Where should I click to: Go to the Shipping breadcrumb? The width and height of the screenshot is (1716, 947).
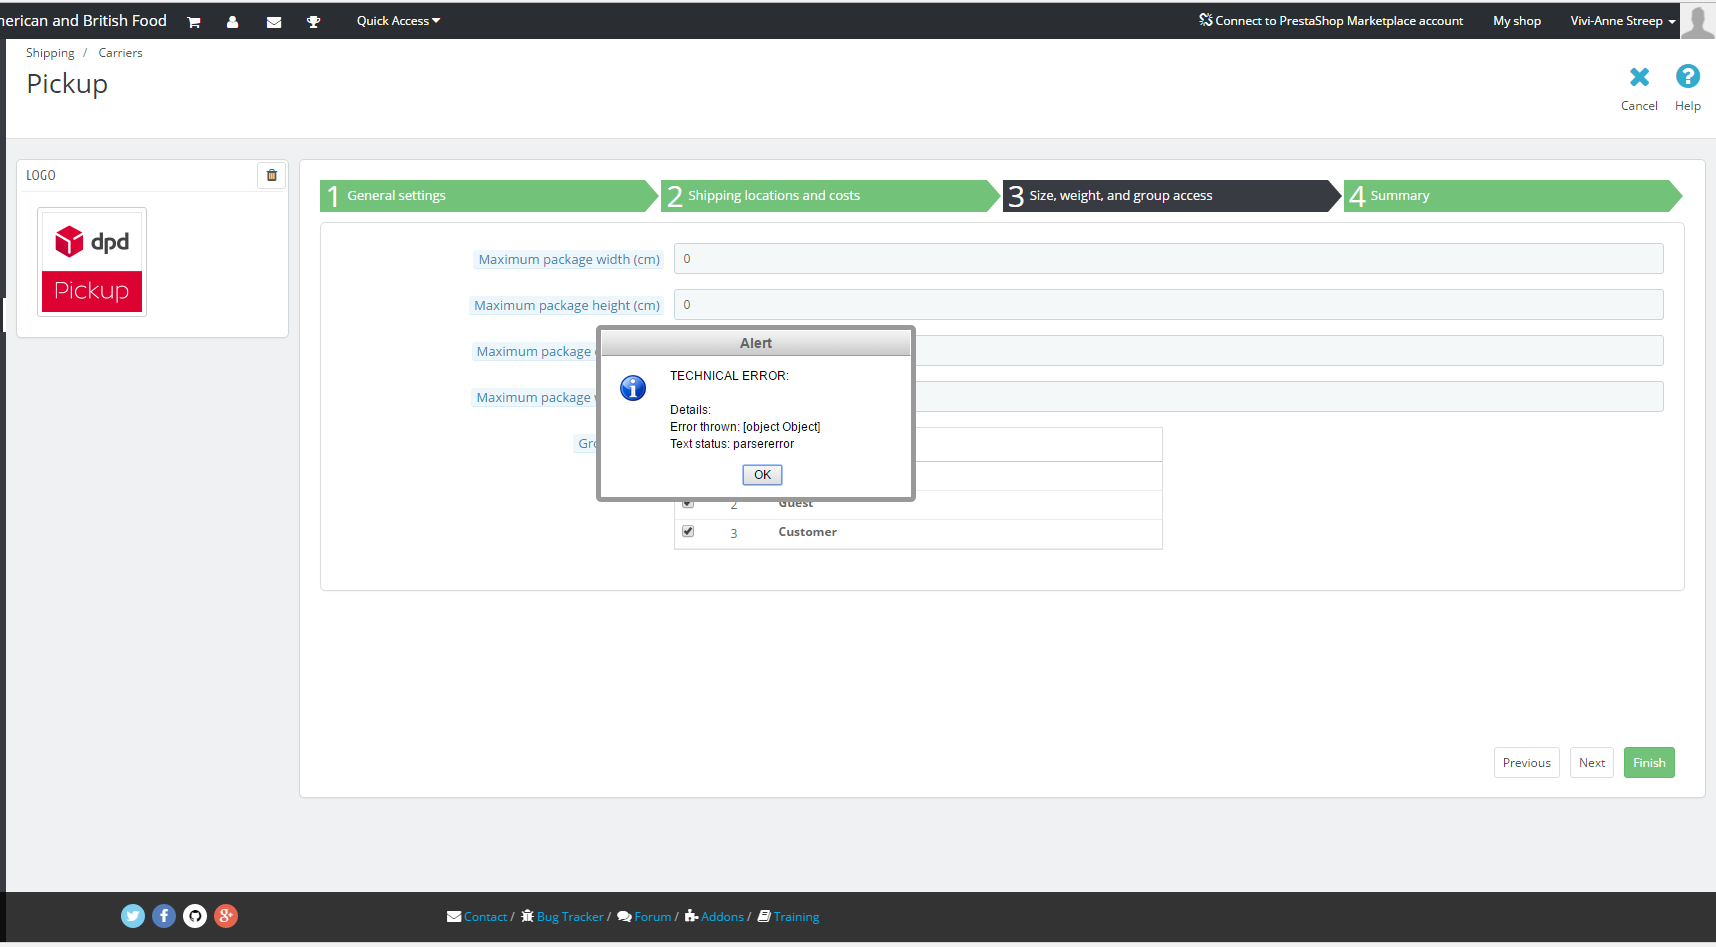(x=50, y=53)
